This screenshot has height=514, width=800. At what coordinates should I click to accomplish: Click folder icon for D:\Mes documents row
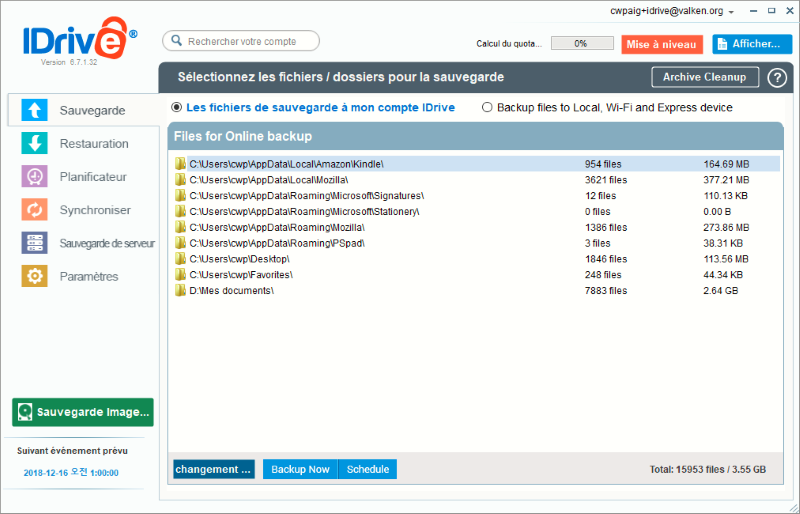180,290
